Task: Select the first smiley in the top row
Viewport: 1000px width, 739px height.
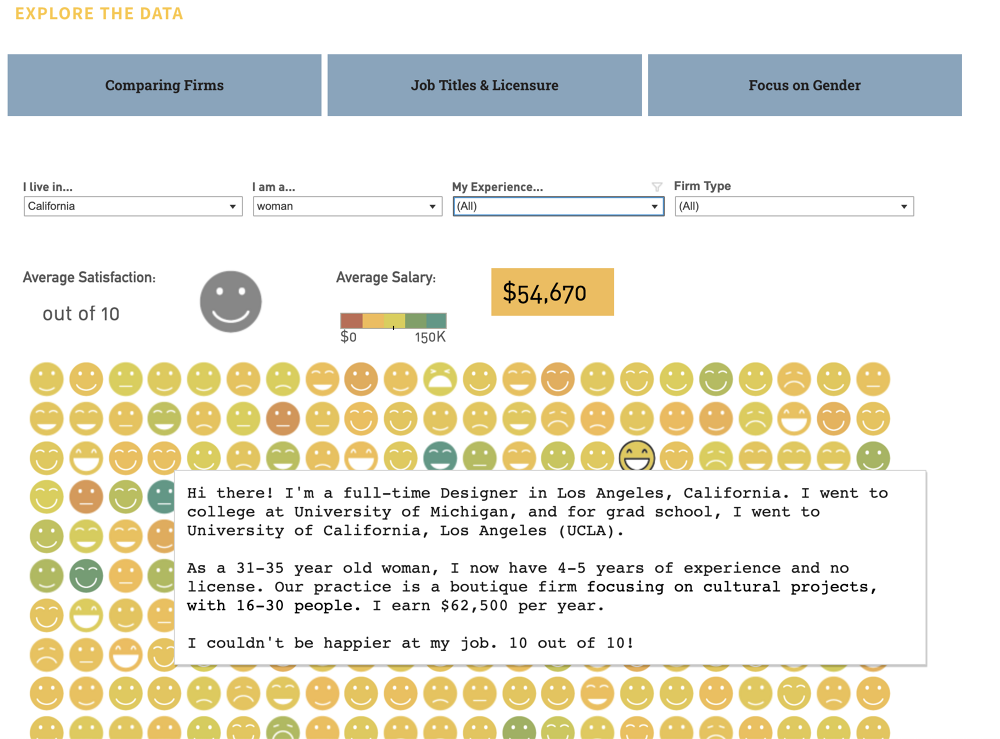Action: pos(46,379)
